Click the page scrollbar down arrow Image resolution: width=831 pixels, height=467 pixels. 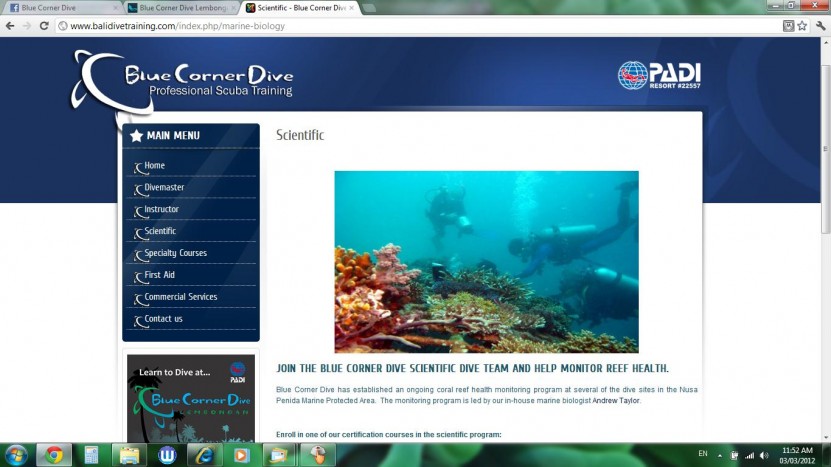pyautogui.click(x=826, y=438)
